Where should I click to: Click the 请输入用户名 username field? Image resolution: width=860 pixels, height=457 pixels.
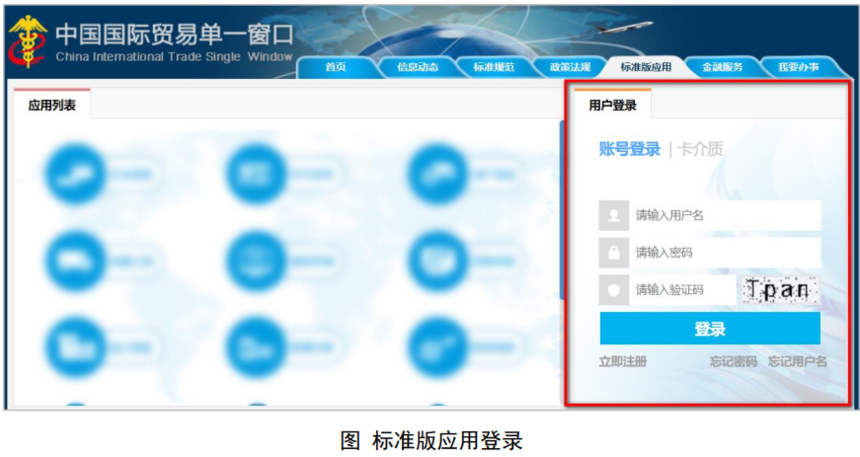pyautogui.click(x=725, y=215)
